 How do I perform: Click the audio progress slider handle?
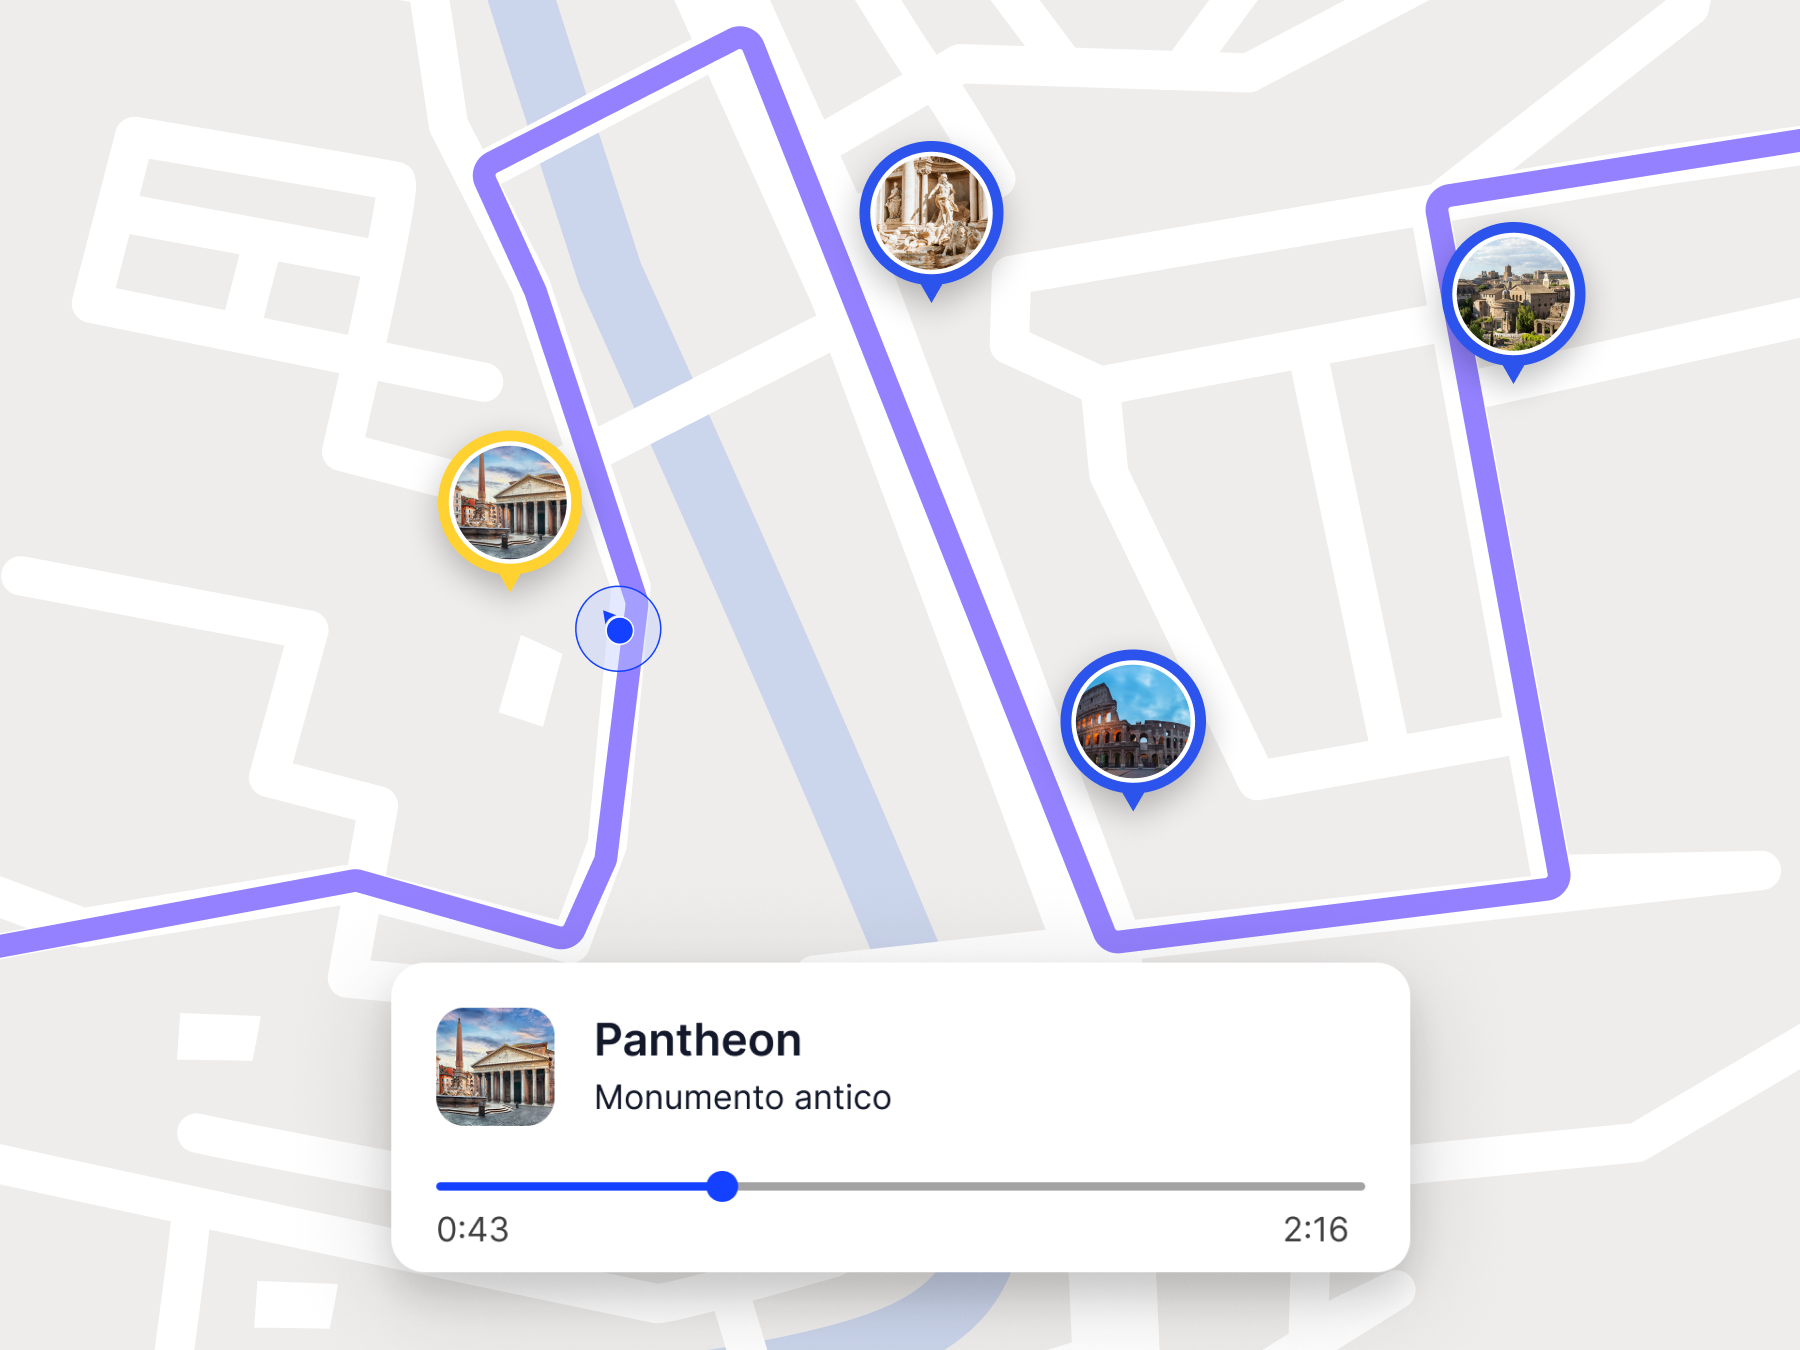point(722,1186)
